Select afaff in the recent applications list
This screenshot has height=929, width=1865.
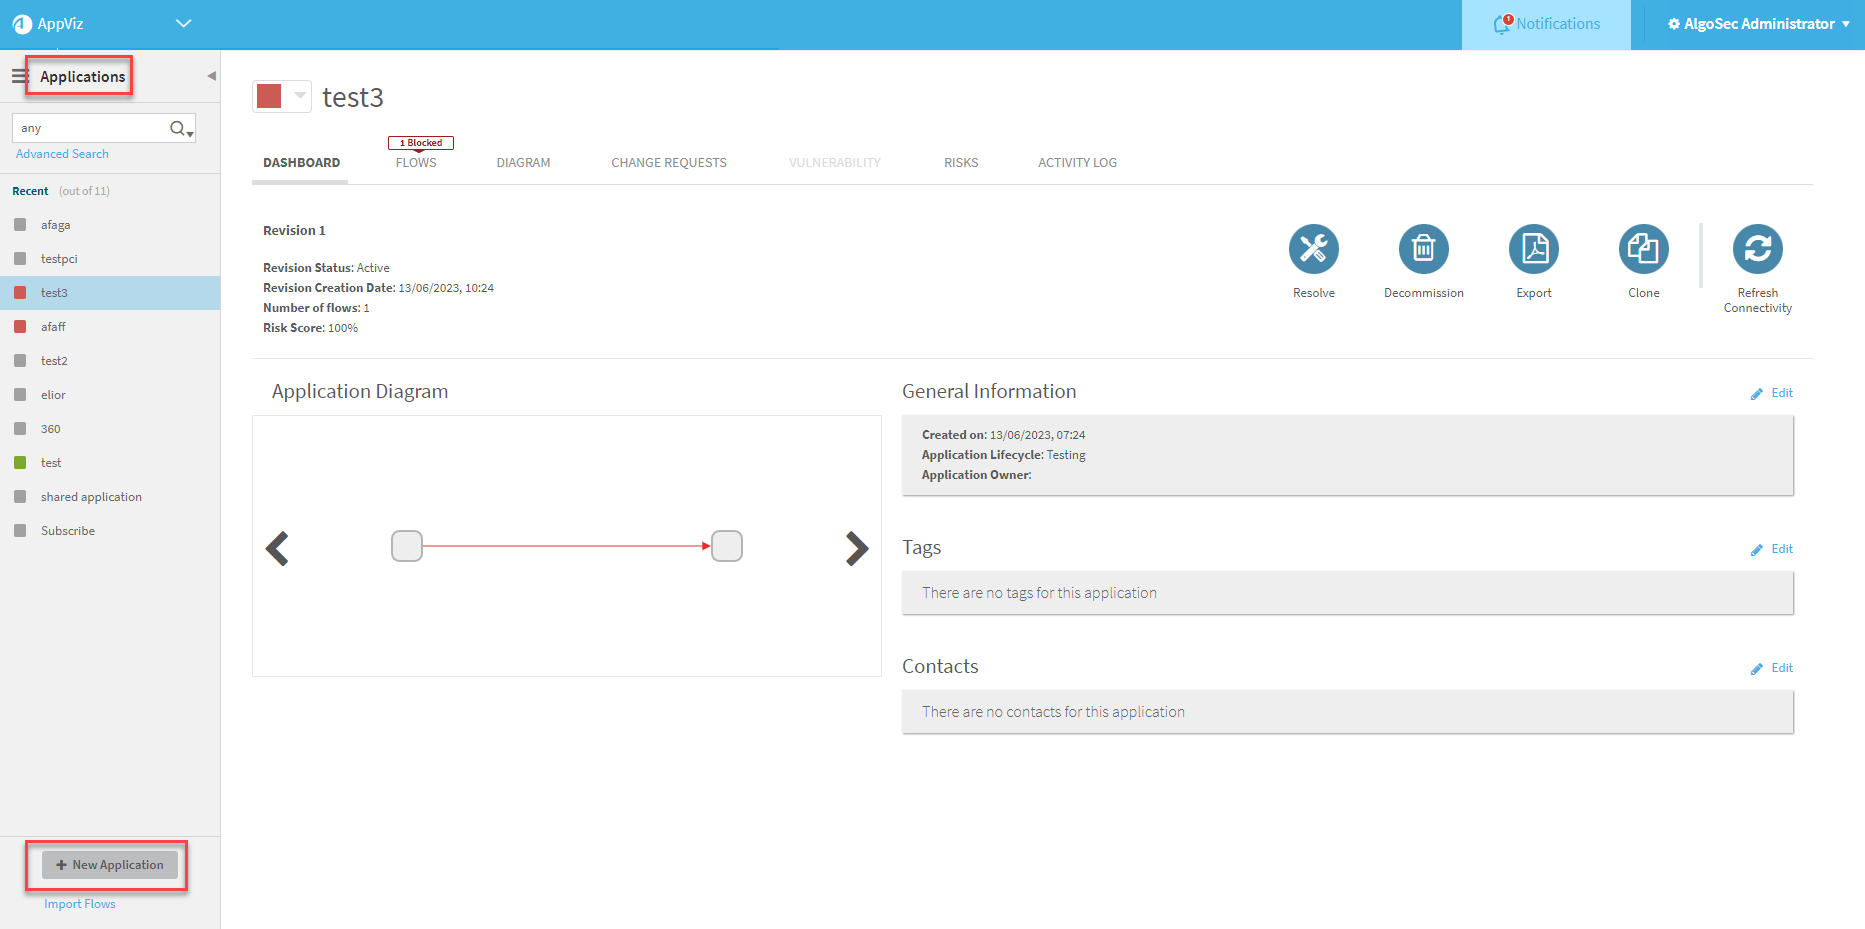click(x=53, y=327)
